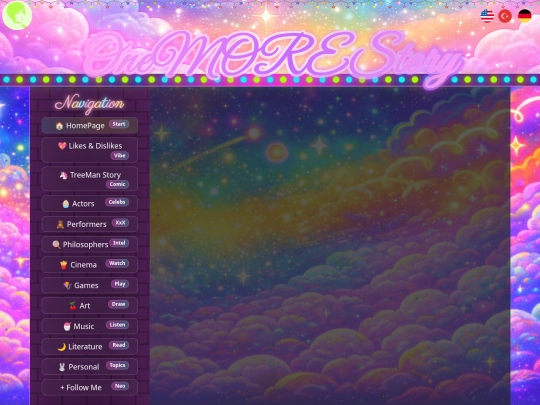The height and width of the screenshot is (405, 540).
Task: Click the fries icon beside Cinema
Action: pos(63,265)
